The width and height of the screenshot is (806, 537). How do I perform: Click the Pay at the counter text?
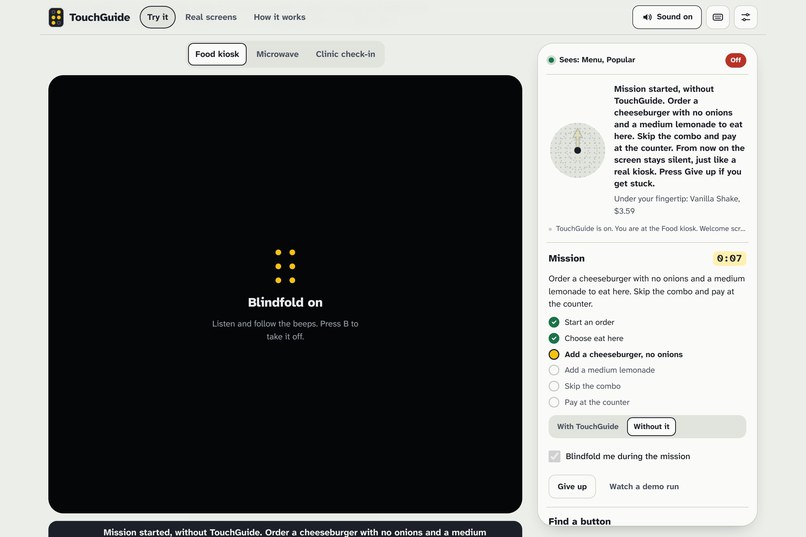tap(597, 402)
